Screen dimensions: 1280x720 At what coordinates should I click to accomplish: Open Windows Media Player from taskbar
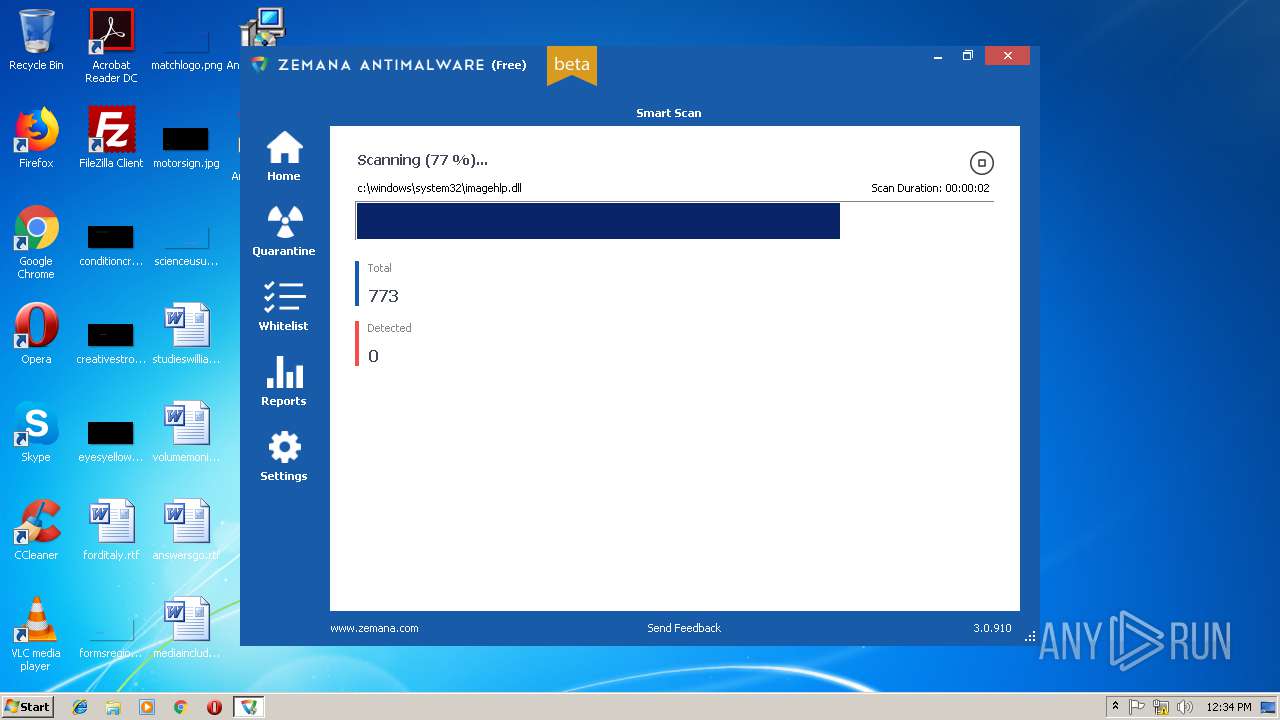pyautogui.click(x=147, y=707)
